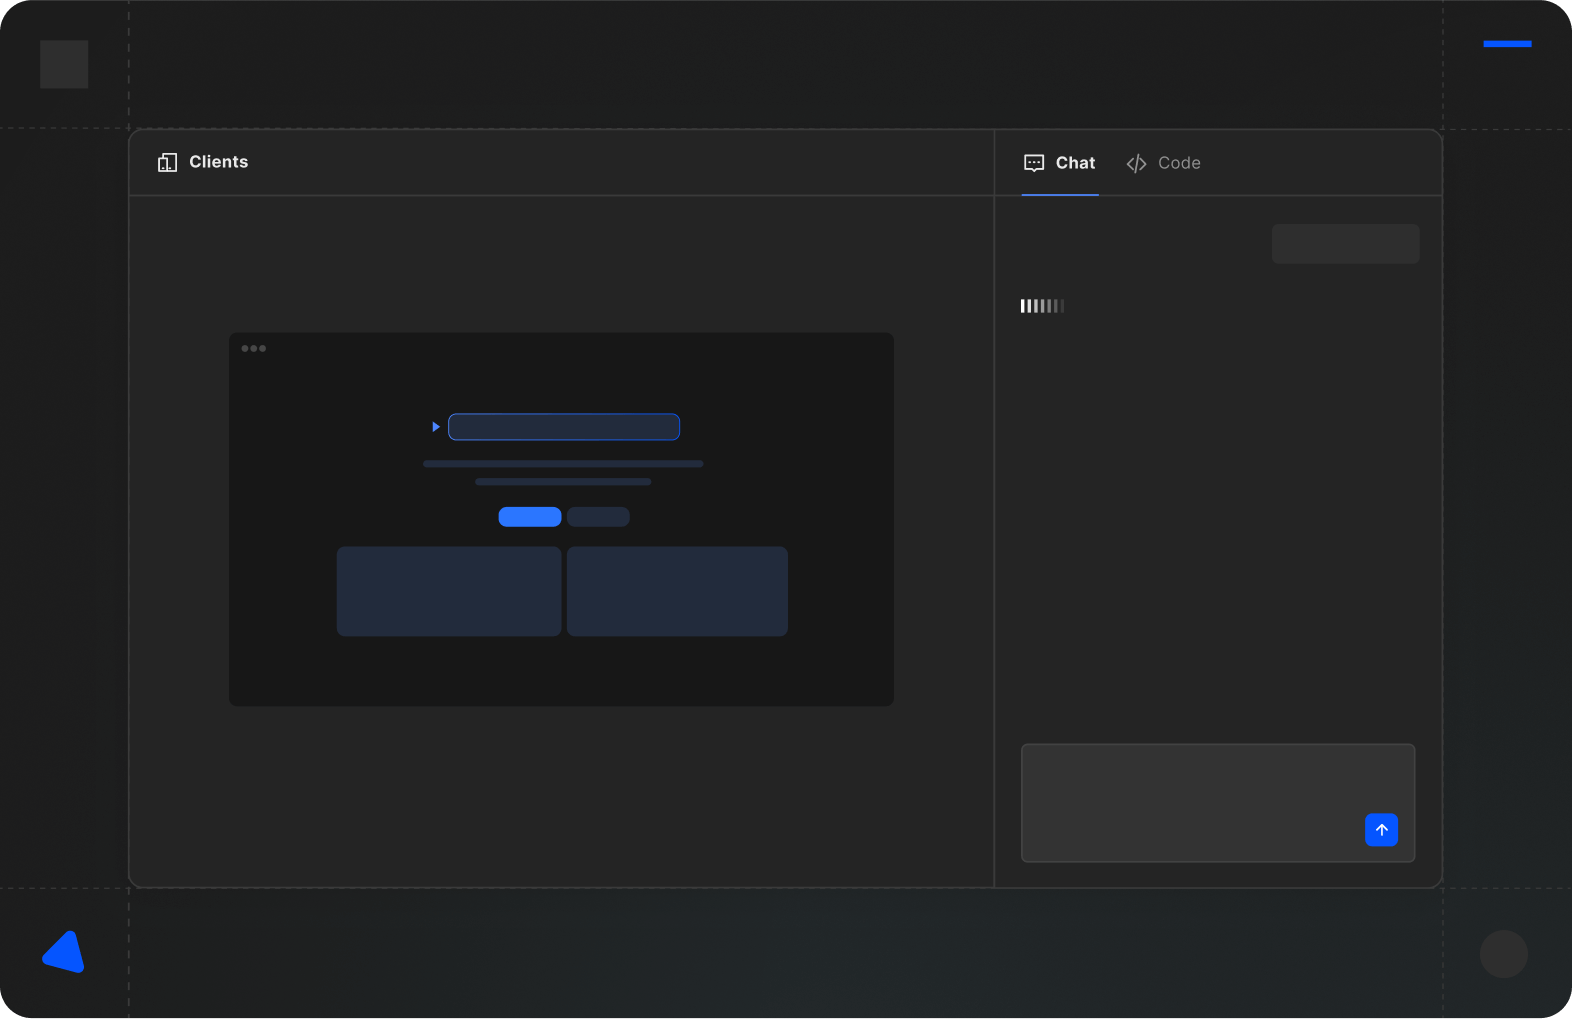Screen dimensions: 1572x1019
Task: Click the gray message bubble in chat
Action: pyautogui.click(x=1345, y=244)
